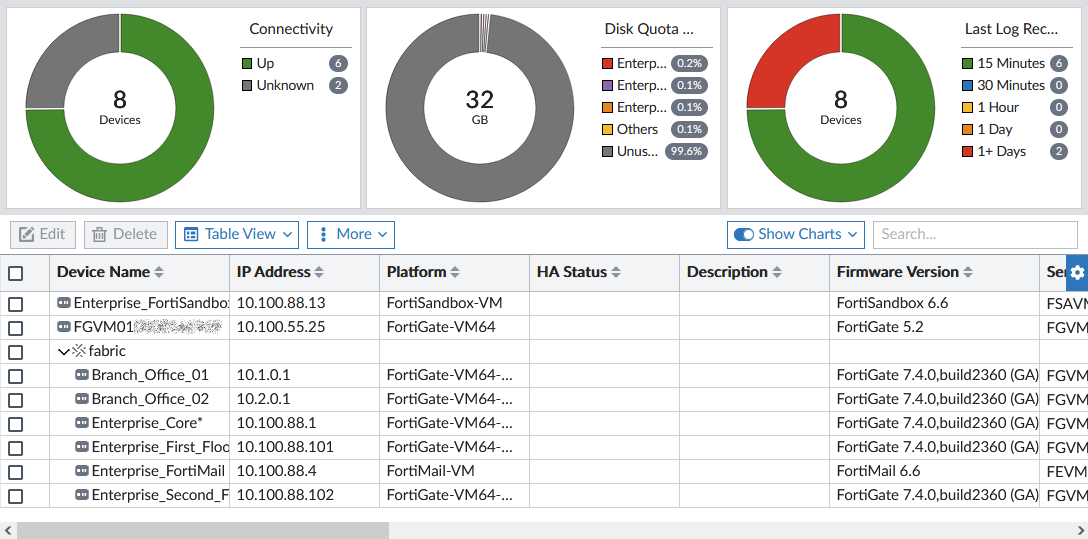Click the device icon beside Branch_Office_01
The image size is (1088, 539).
coord(82,375)
